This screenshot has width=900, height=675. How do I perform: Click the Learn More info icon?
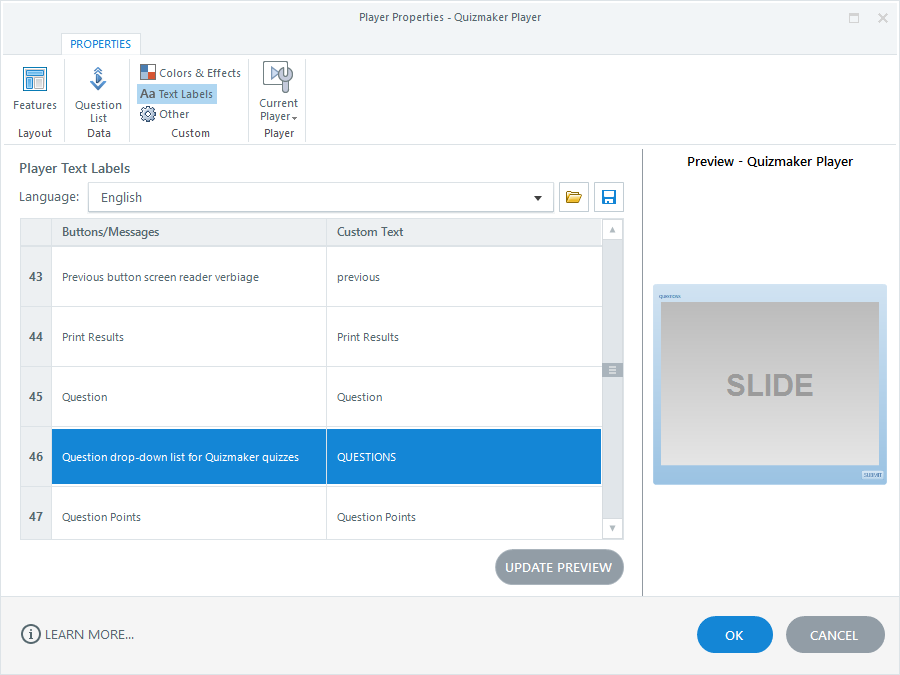(x=30, y=634)
